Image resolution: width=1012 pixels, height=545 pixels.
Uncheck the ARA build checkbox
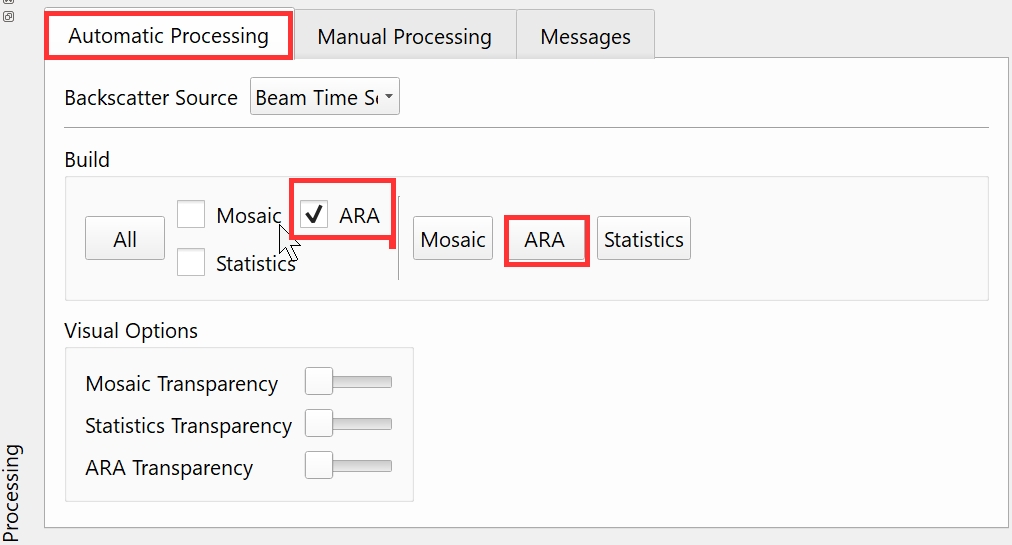pyautogui.click(x=315, y=214)
